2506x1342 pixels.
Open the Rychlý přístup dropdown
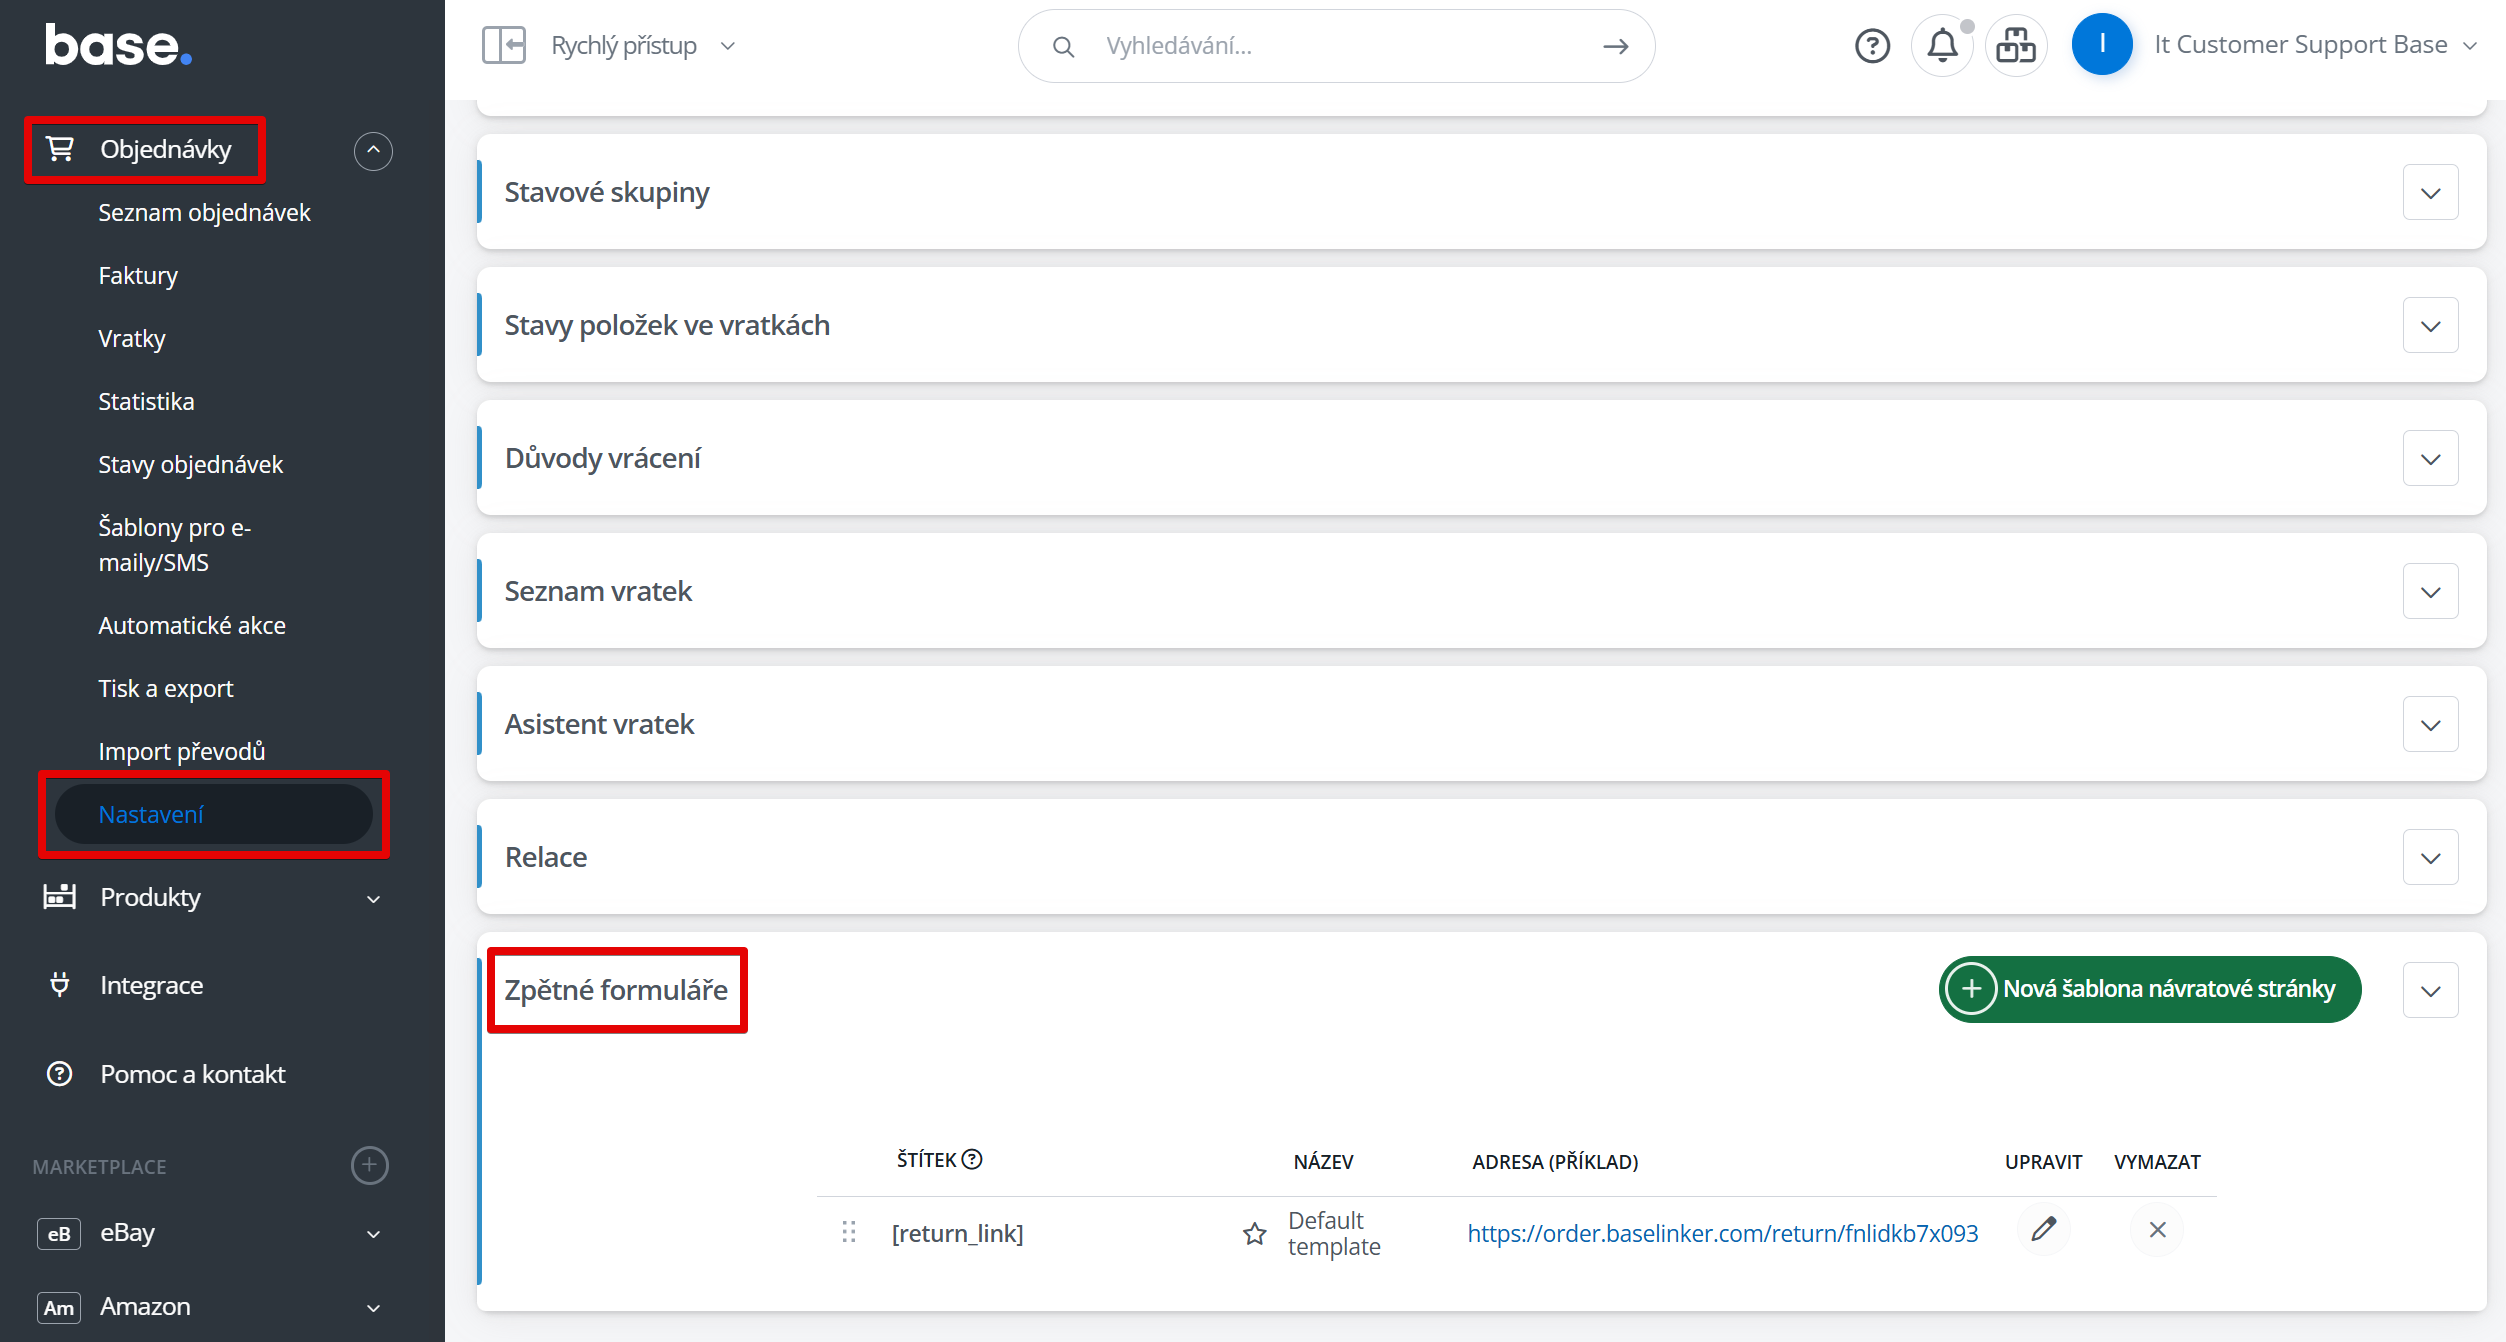[x=643, y=46]
